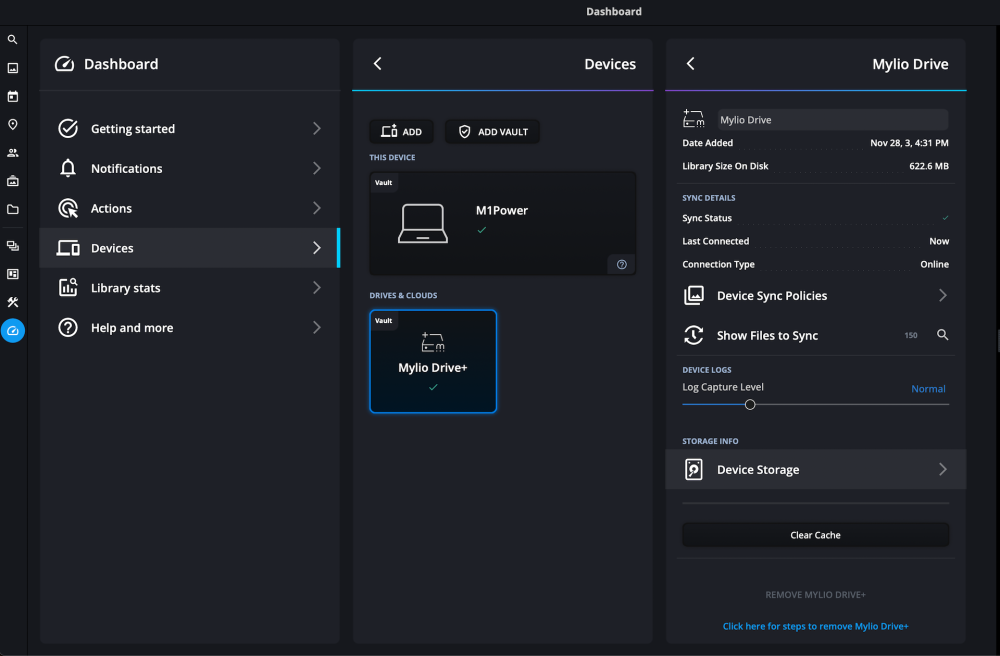
Task: Click the Library stats chart icon
Action: click(x=68, y=288)
